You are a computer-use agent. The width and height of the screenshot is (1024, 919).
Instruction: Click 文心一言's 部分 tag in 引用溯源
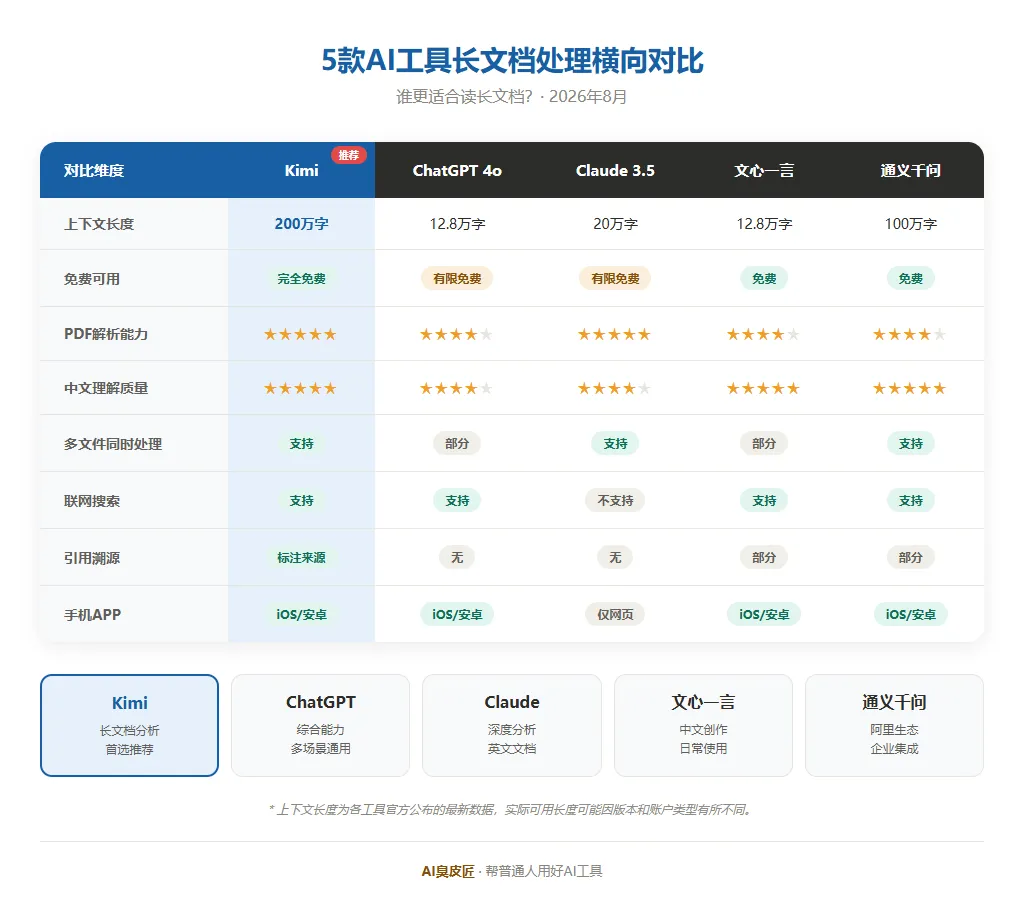[x=764, y=557]
